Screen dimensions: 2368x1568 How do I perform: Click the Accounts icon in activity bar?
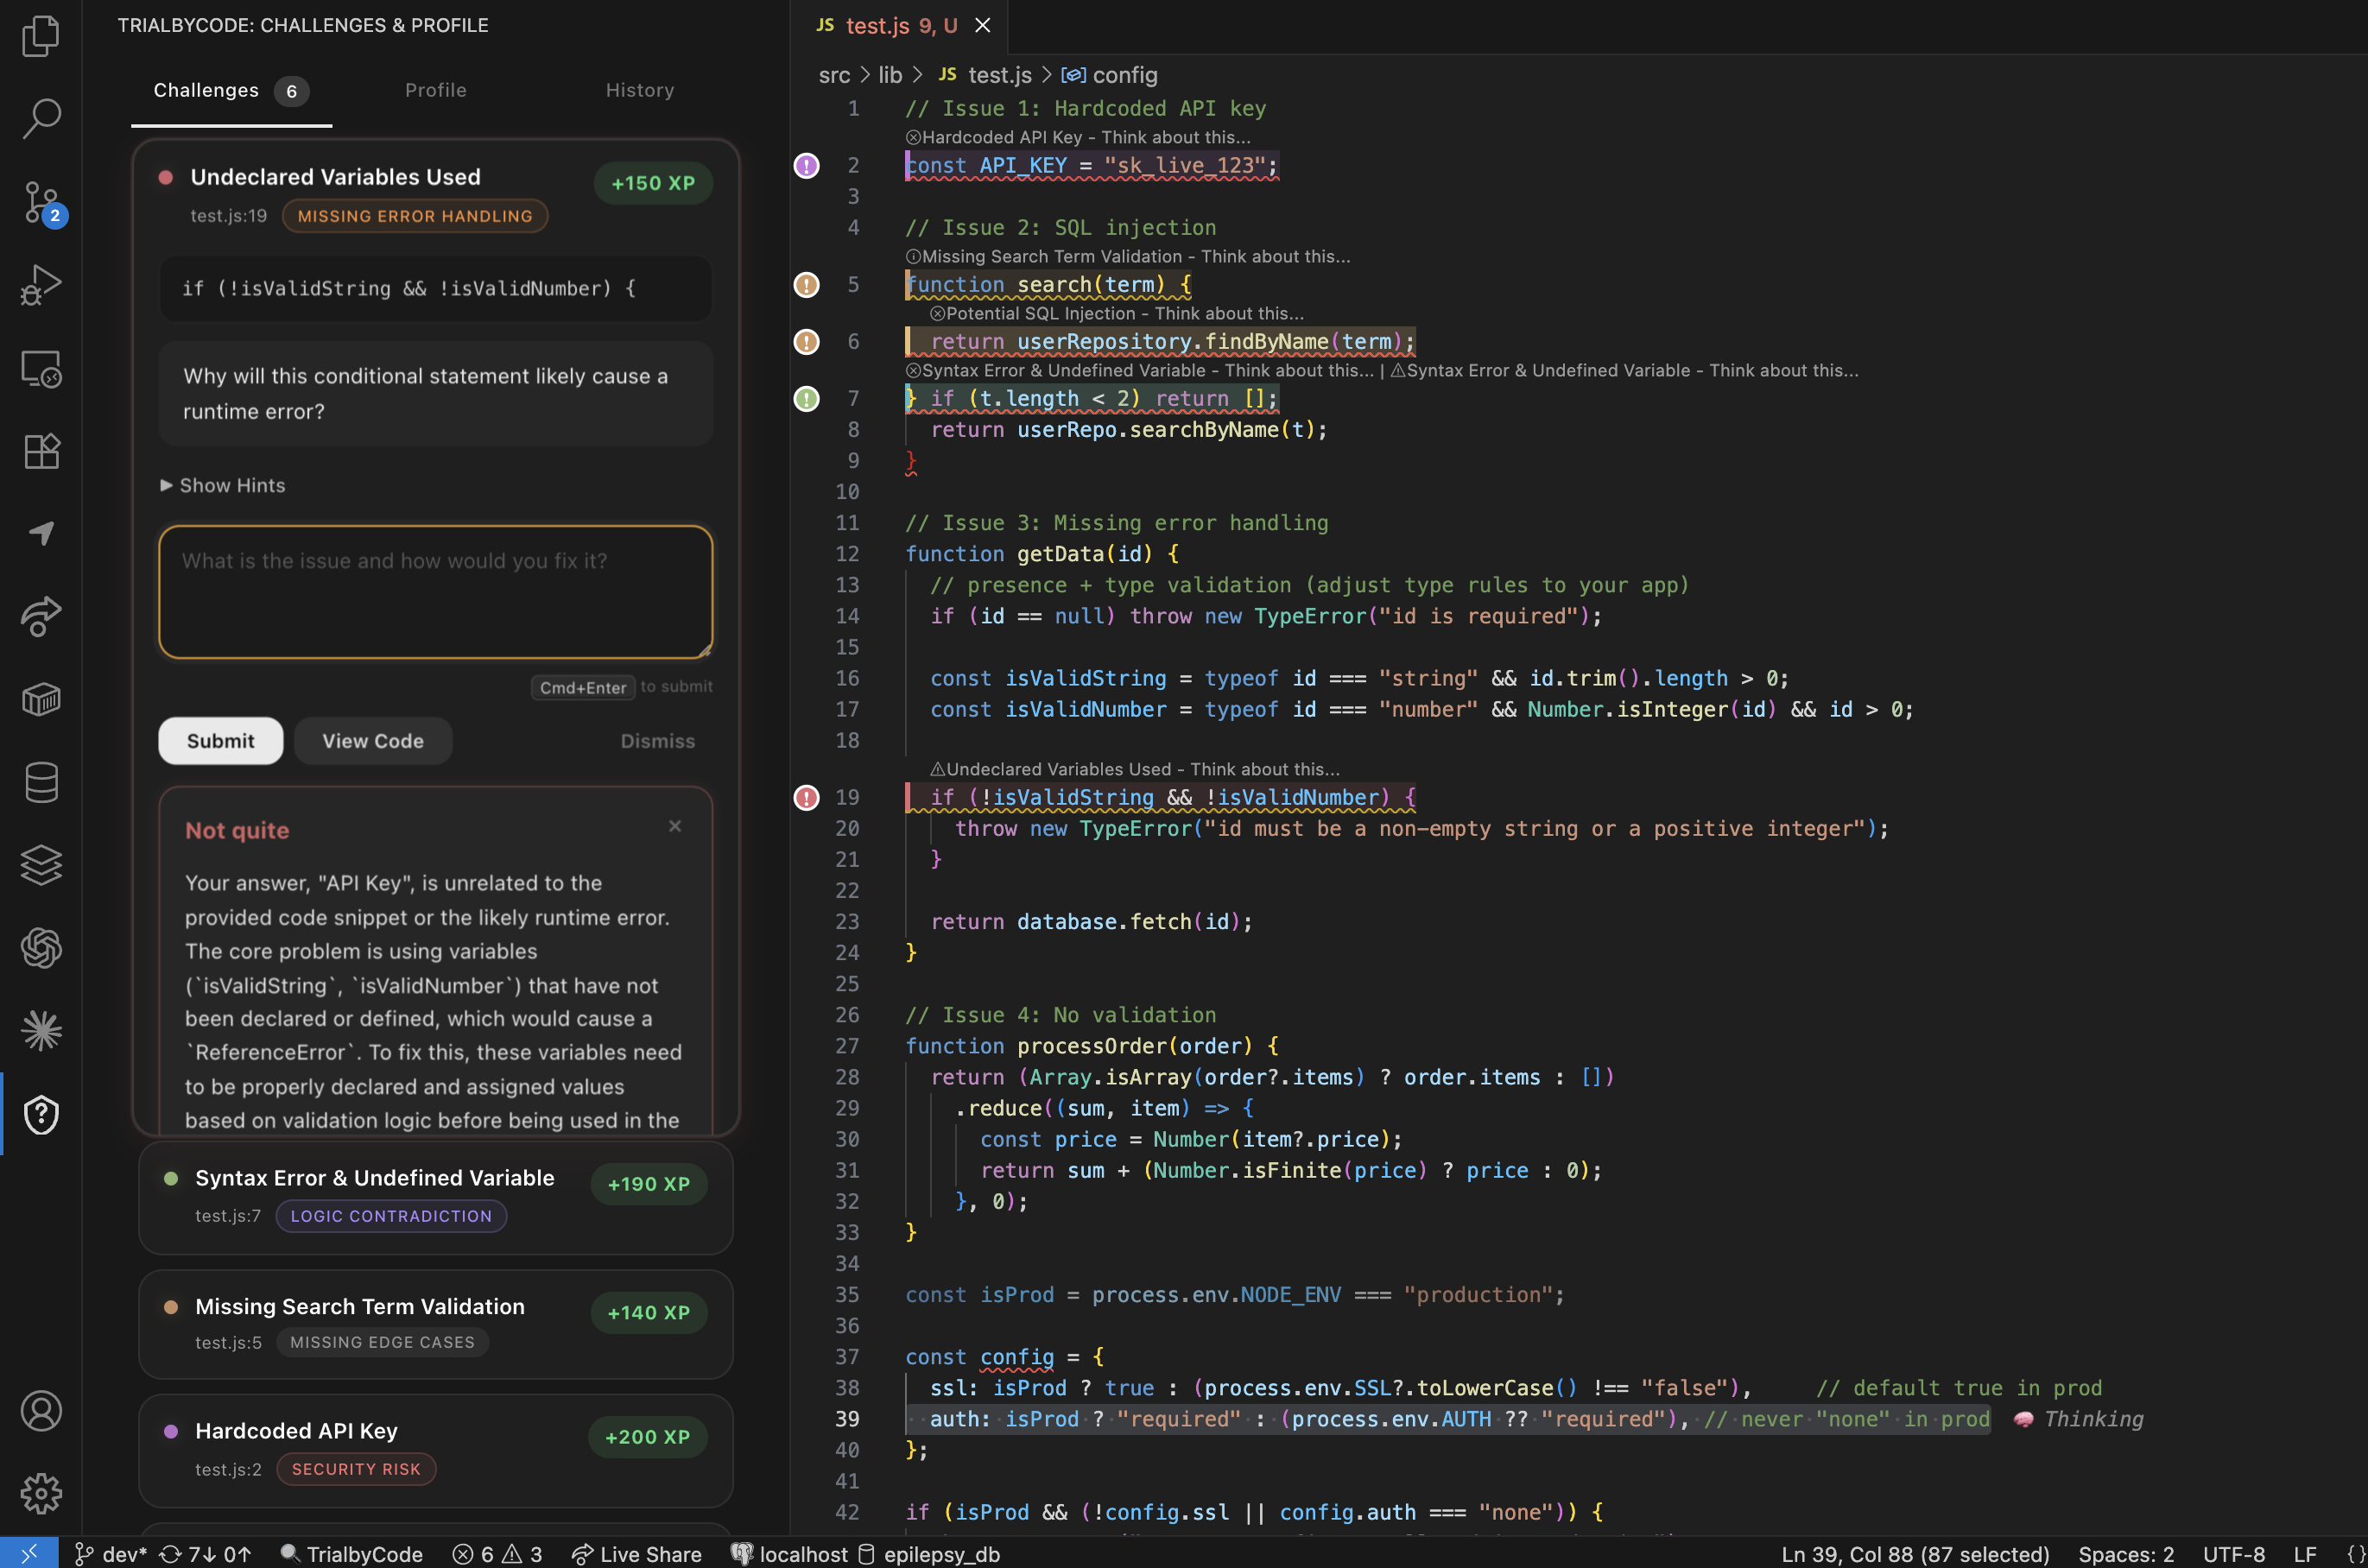coord(41,1411)
